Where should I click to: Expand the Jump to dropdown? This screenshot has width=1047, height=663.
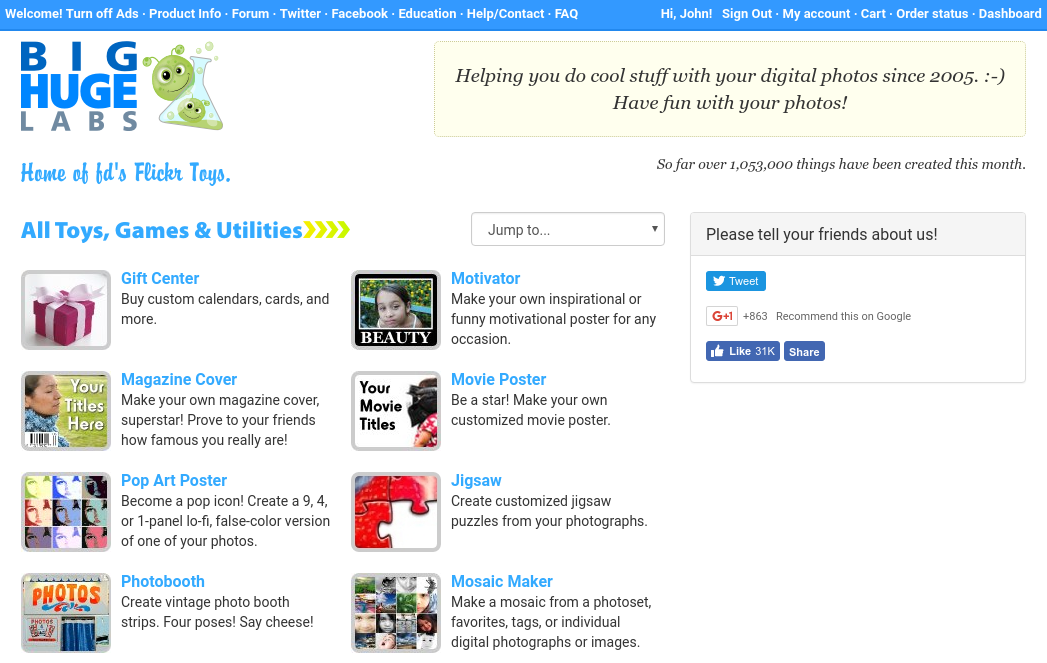567,229
